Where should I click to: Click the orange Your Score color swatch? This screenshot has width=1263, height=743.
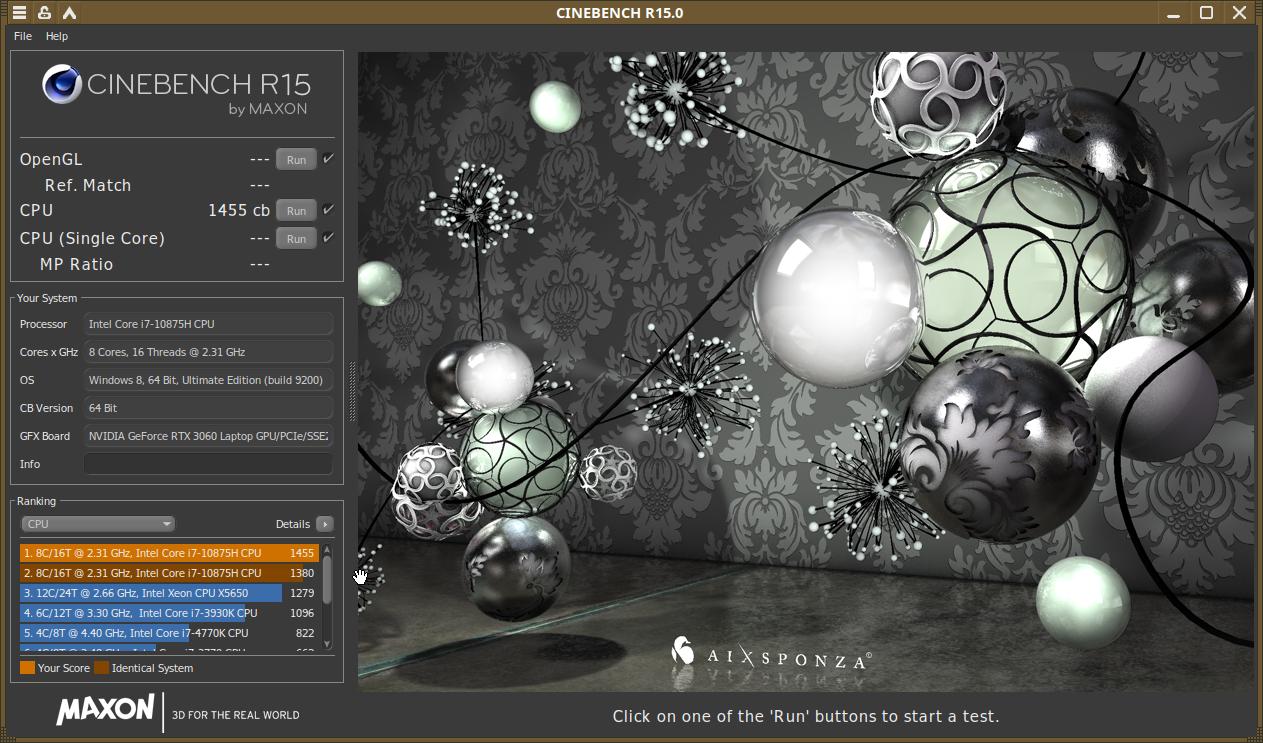click(27, 668)
